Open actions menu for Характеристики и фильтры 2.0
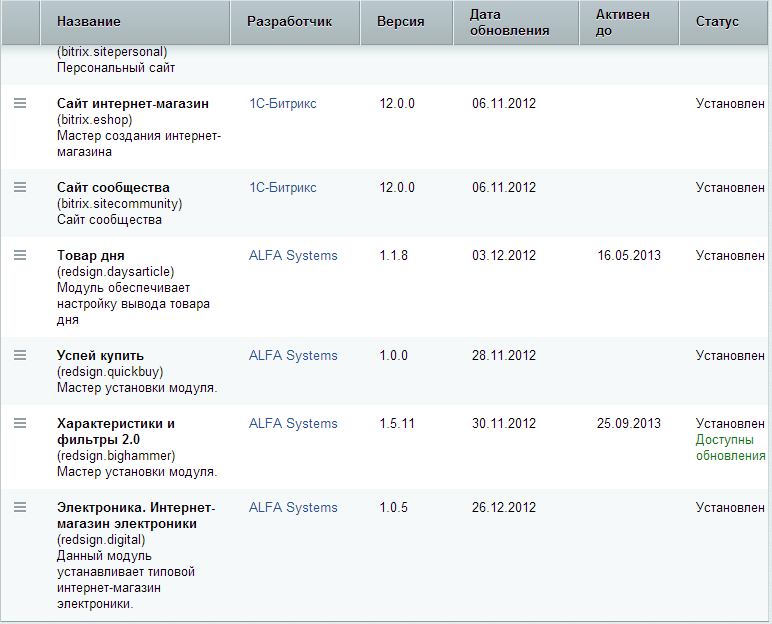The width and height of the screenshot is (772, 624). click(20, 423)
